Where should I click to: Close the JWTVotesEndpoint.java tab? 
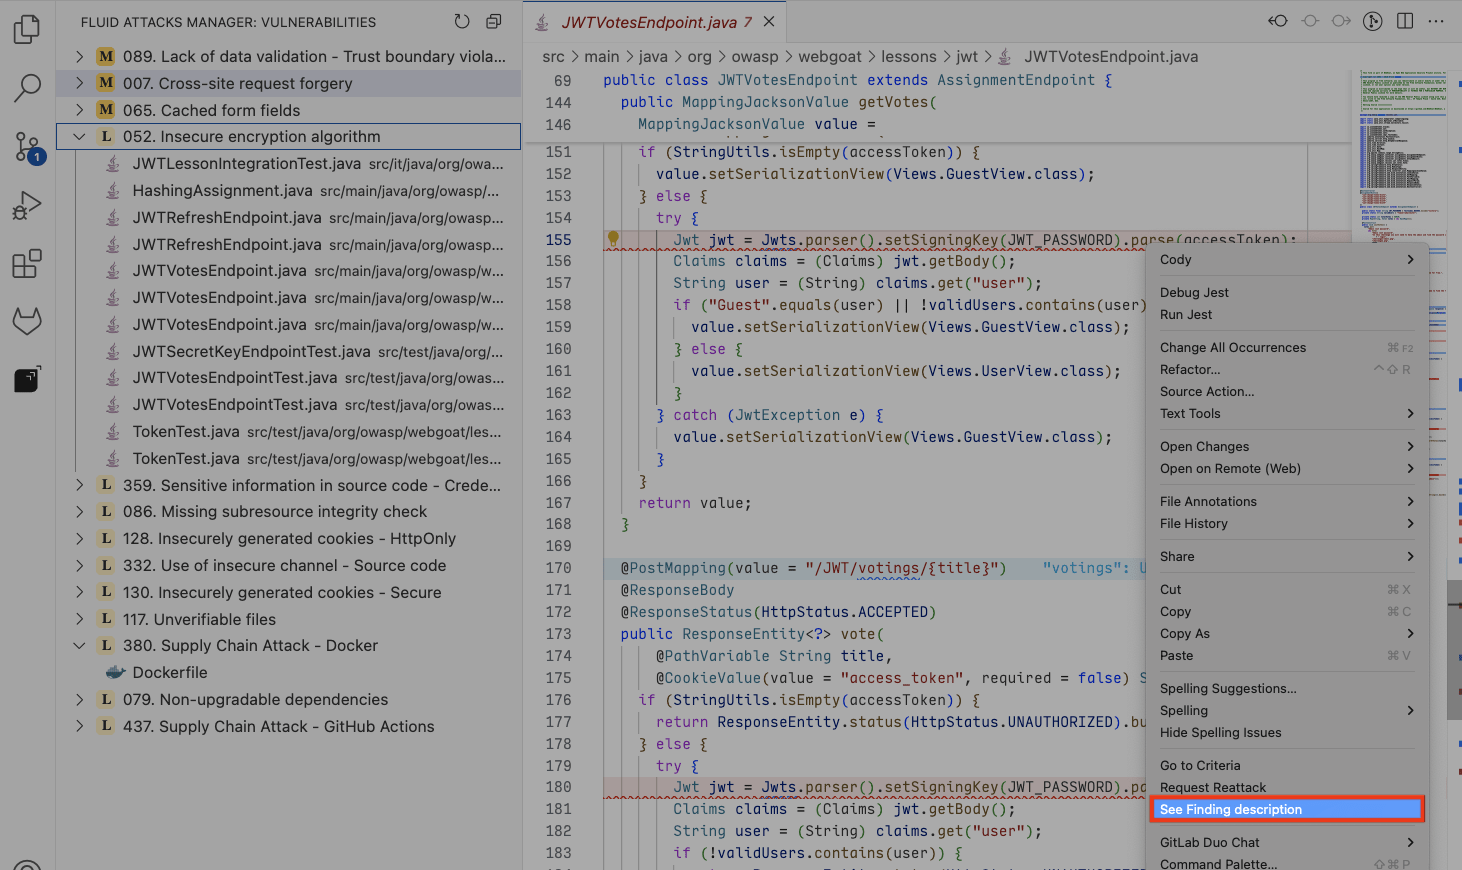(769, 21)
